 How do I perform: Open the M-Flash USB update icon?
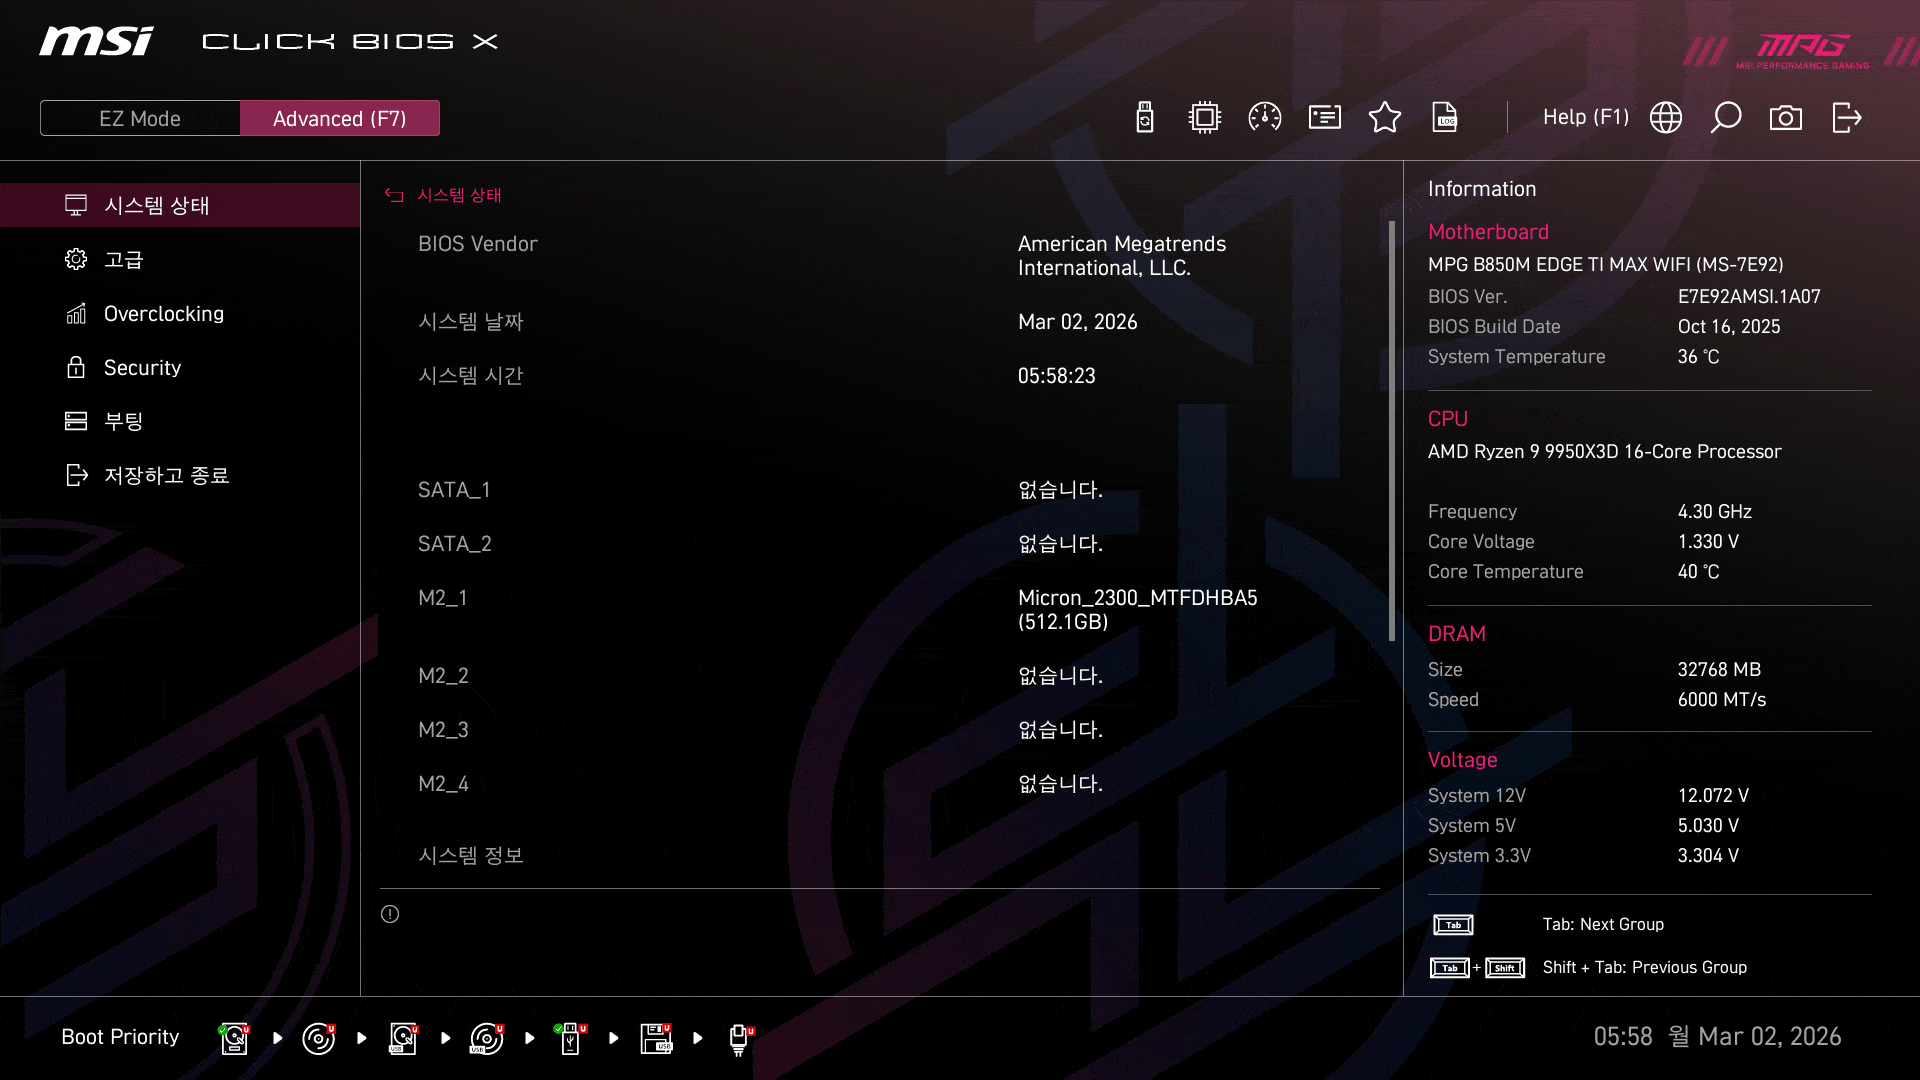(1145, 118)
